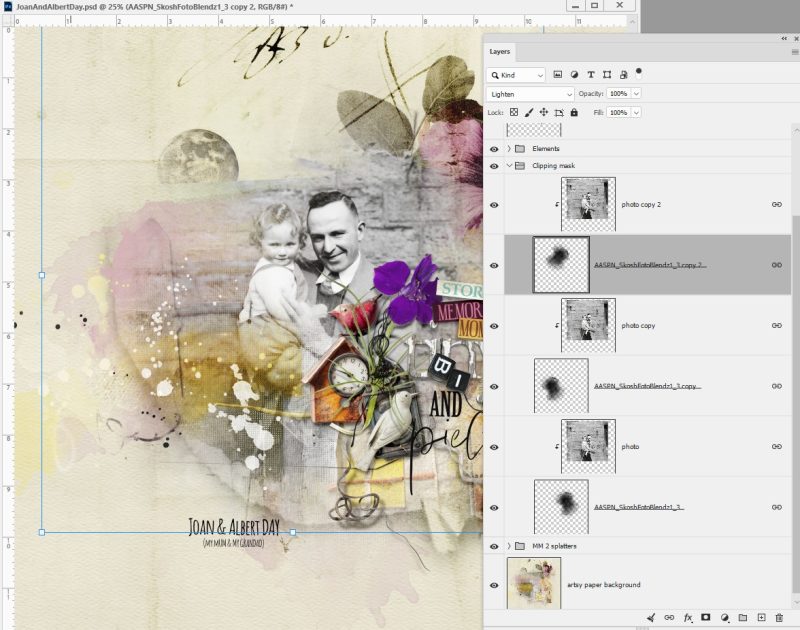Screen dimensions: 800x630
Task: Link layers from panel footer
Action: pos(669,618)
